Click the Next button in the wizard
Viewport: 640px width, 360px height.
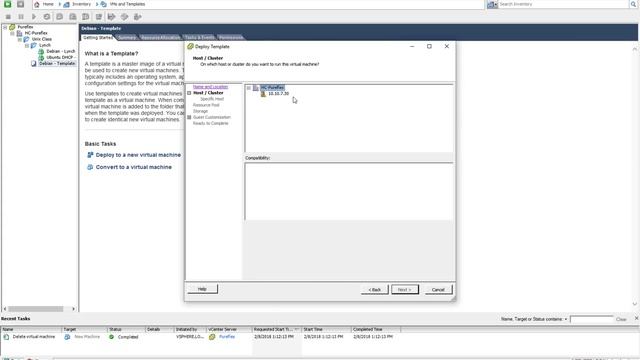[x=405, y=289]
